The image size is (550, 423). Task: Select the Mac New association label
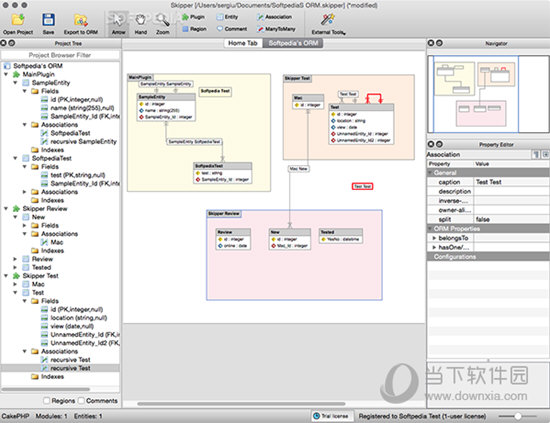click(299, 169)
